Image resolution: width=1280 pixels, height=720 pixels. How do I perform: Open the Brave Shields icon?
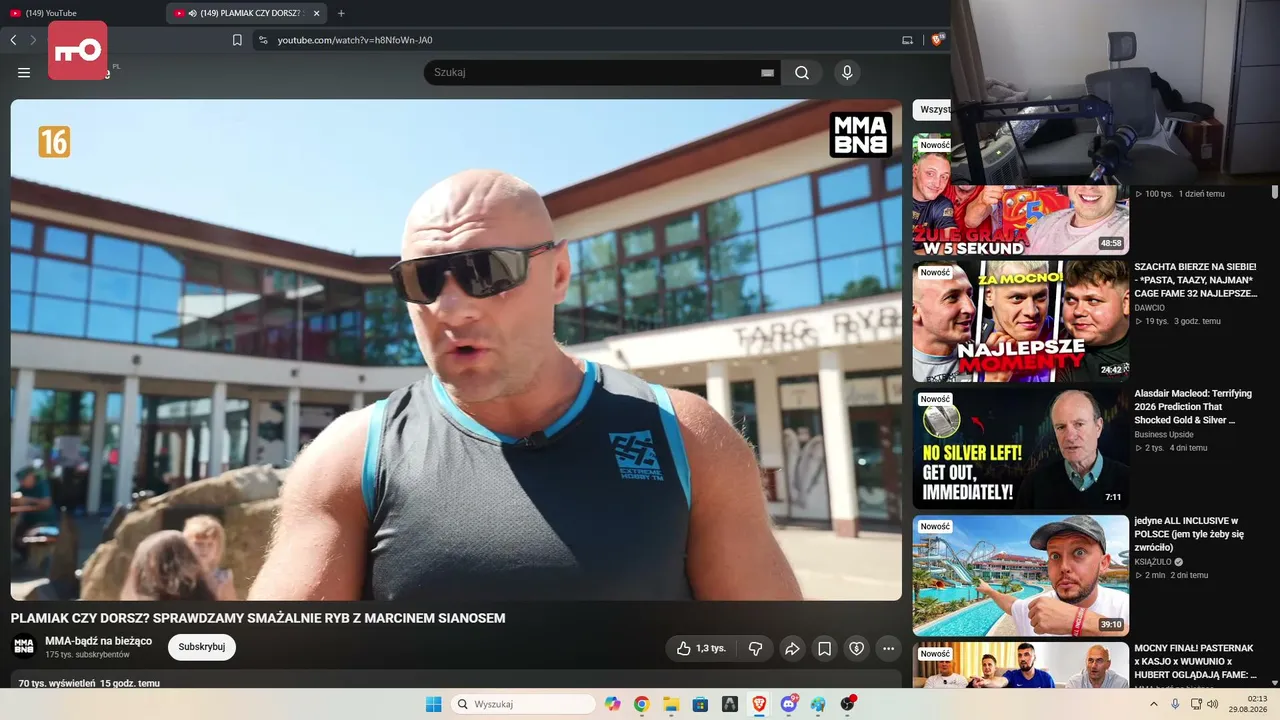(937, 40)
